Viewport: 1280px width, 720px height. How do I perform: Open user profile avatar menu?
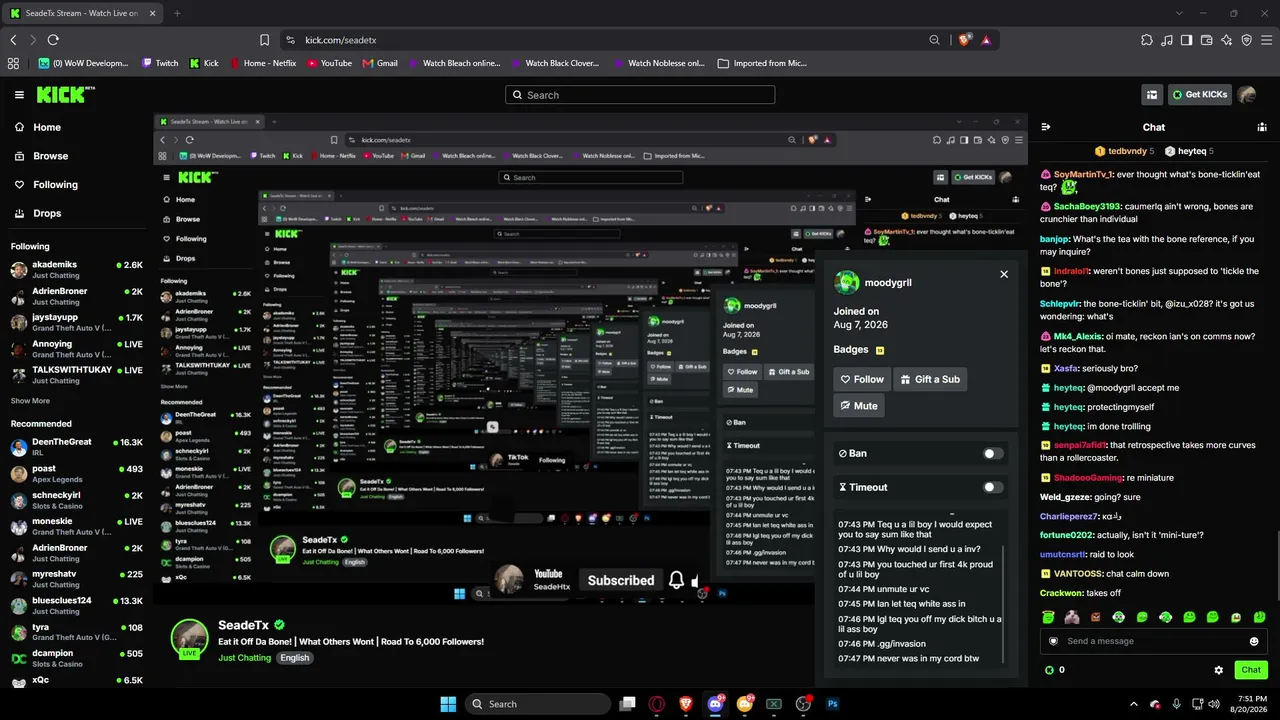(x=1246, y=95)
